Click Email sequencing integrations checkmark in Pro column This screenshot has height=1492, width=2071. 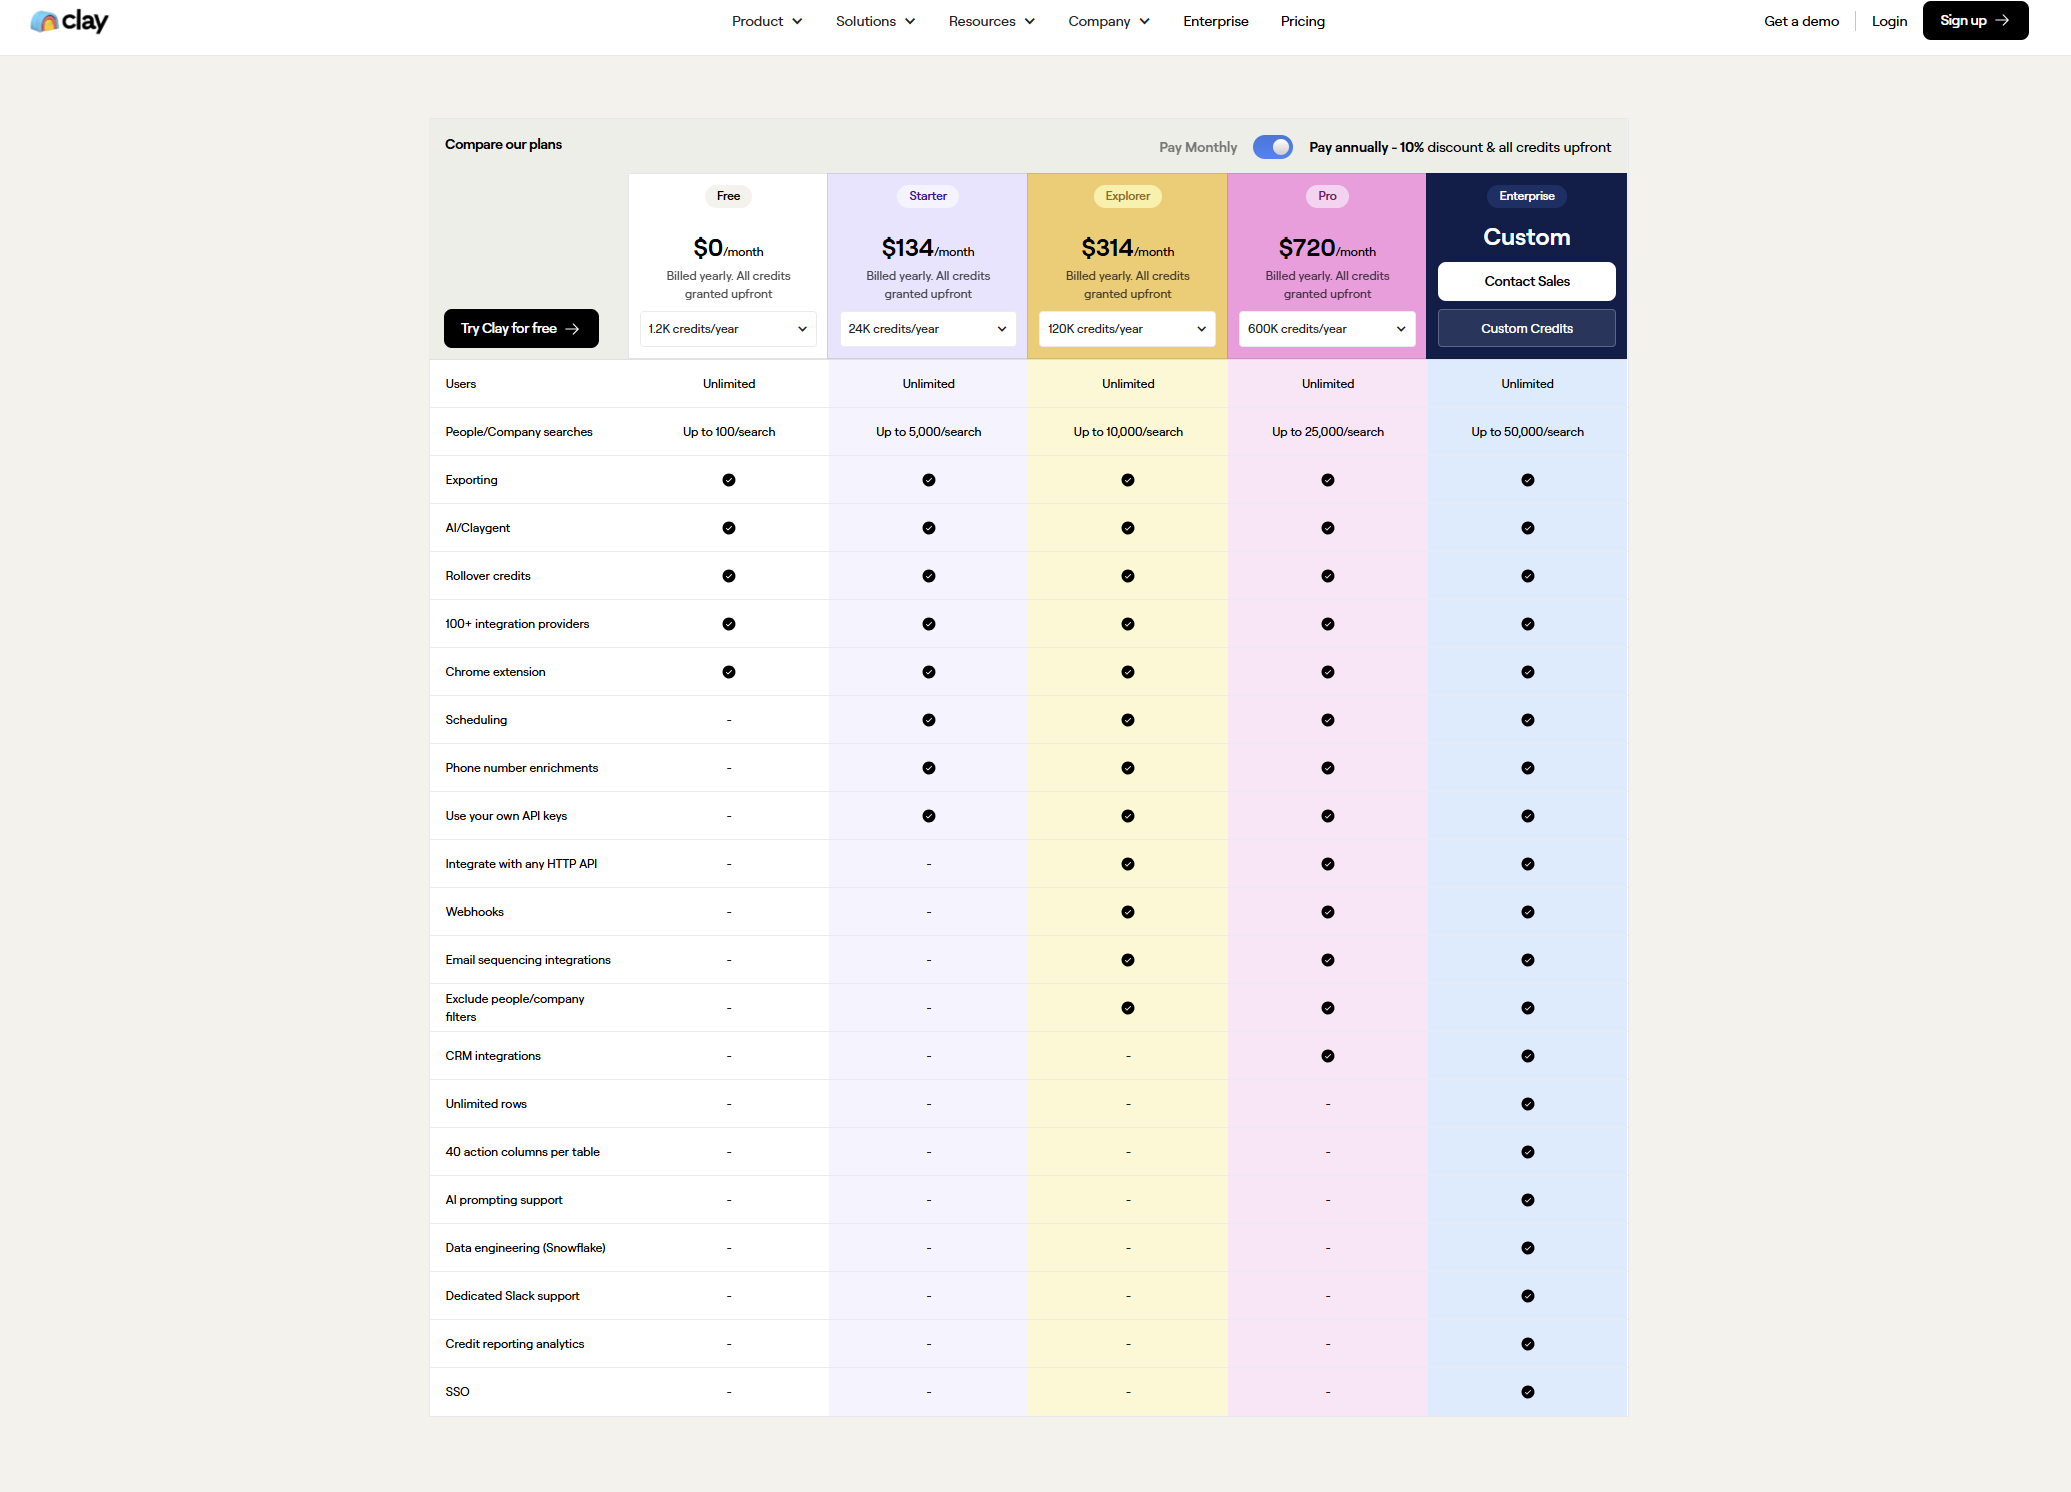click(1328, 960)
